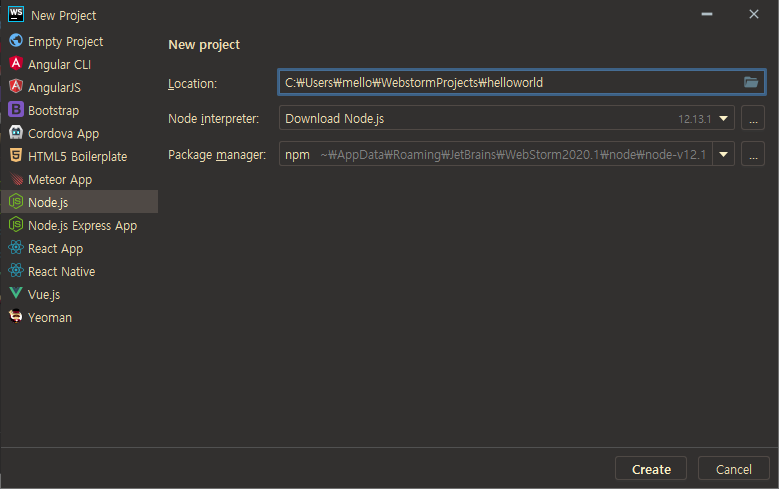Select Empty Project template
Image resolution: width=779 pixels, height=489 pixels.
pyautogui.click(x=79, y=41)
